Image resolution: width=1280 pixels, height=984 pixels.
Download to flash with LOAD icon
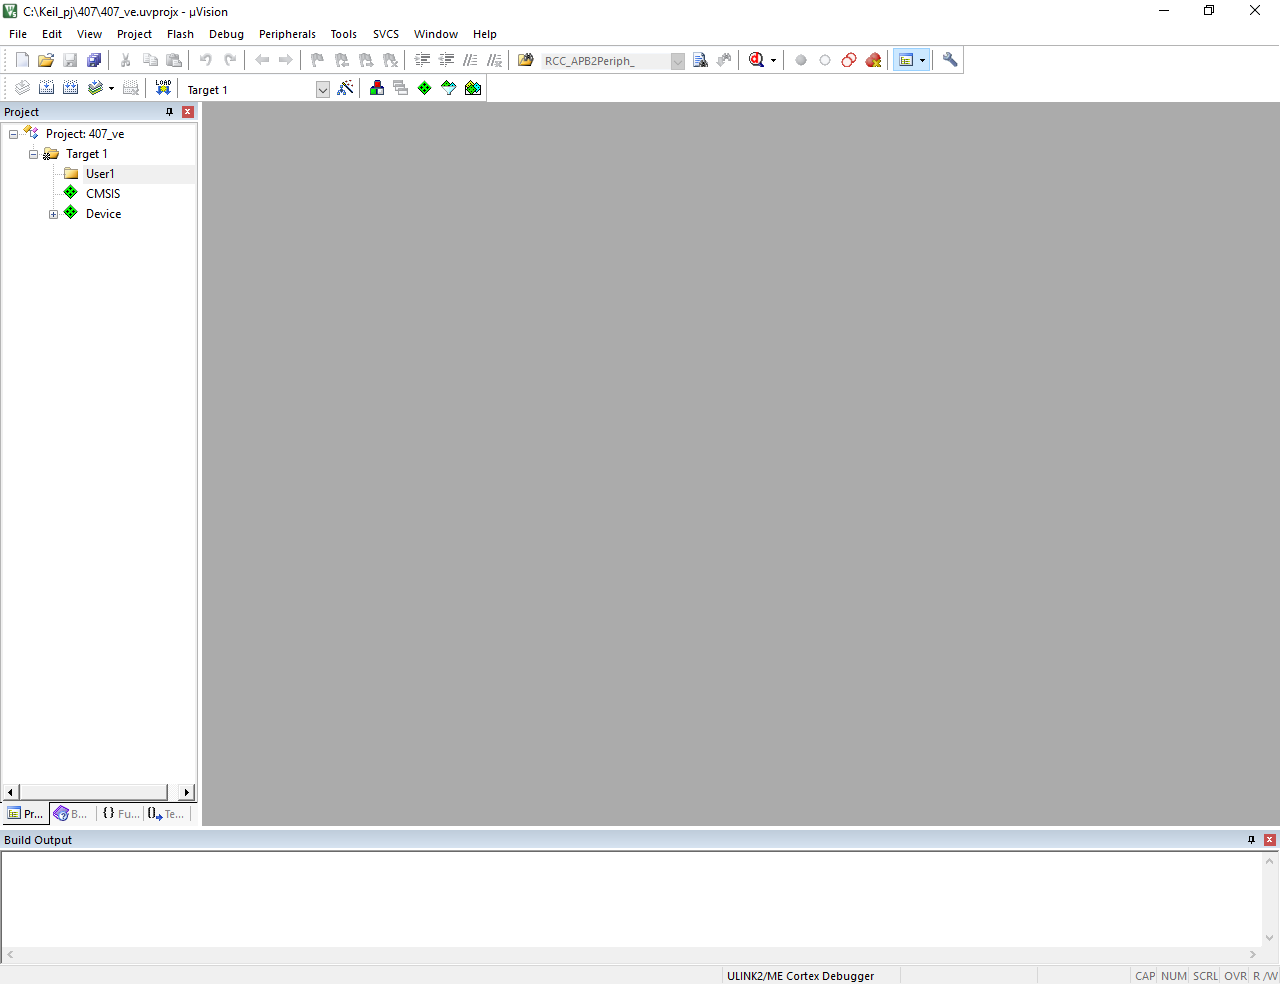pyautogui.click(x=163, y=88)
